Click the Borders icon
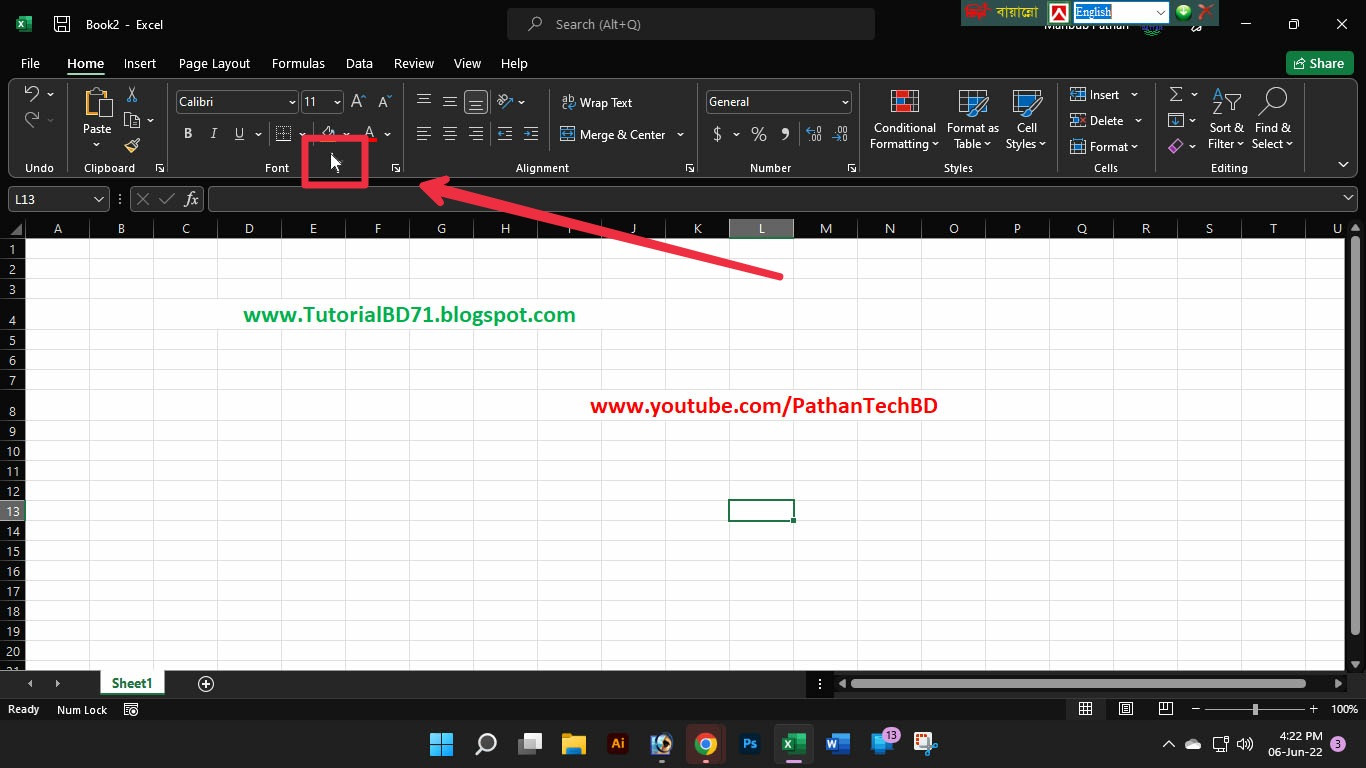 click(x=283, y=134)
